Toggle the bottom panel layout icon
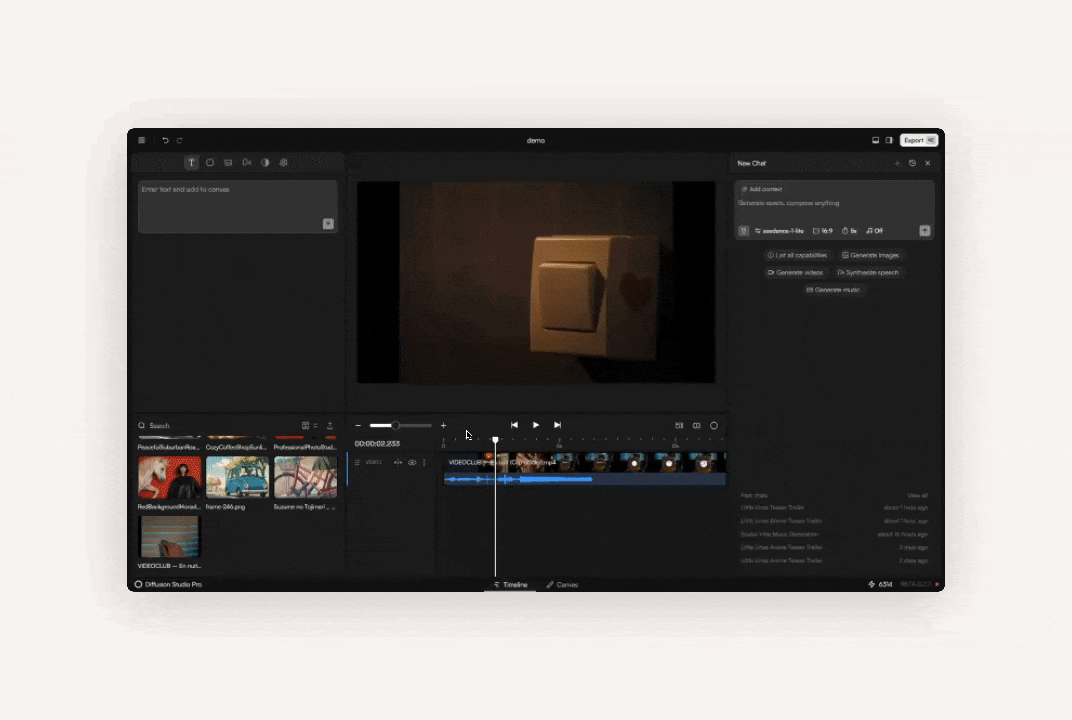 tap(875, 140)
